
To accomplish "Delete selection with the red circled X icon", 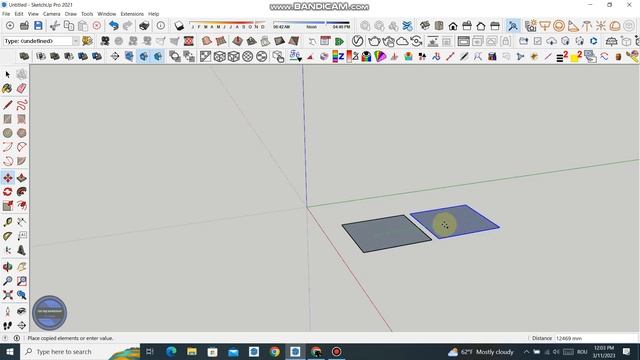I will click(x=97, y=26).
